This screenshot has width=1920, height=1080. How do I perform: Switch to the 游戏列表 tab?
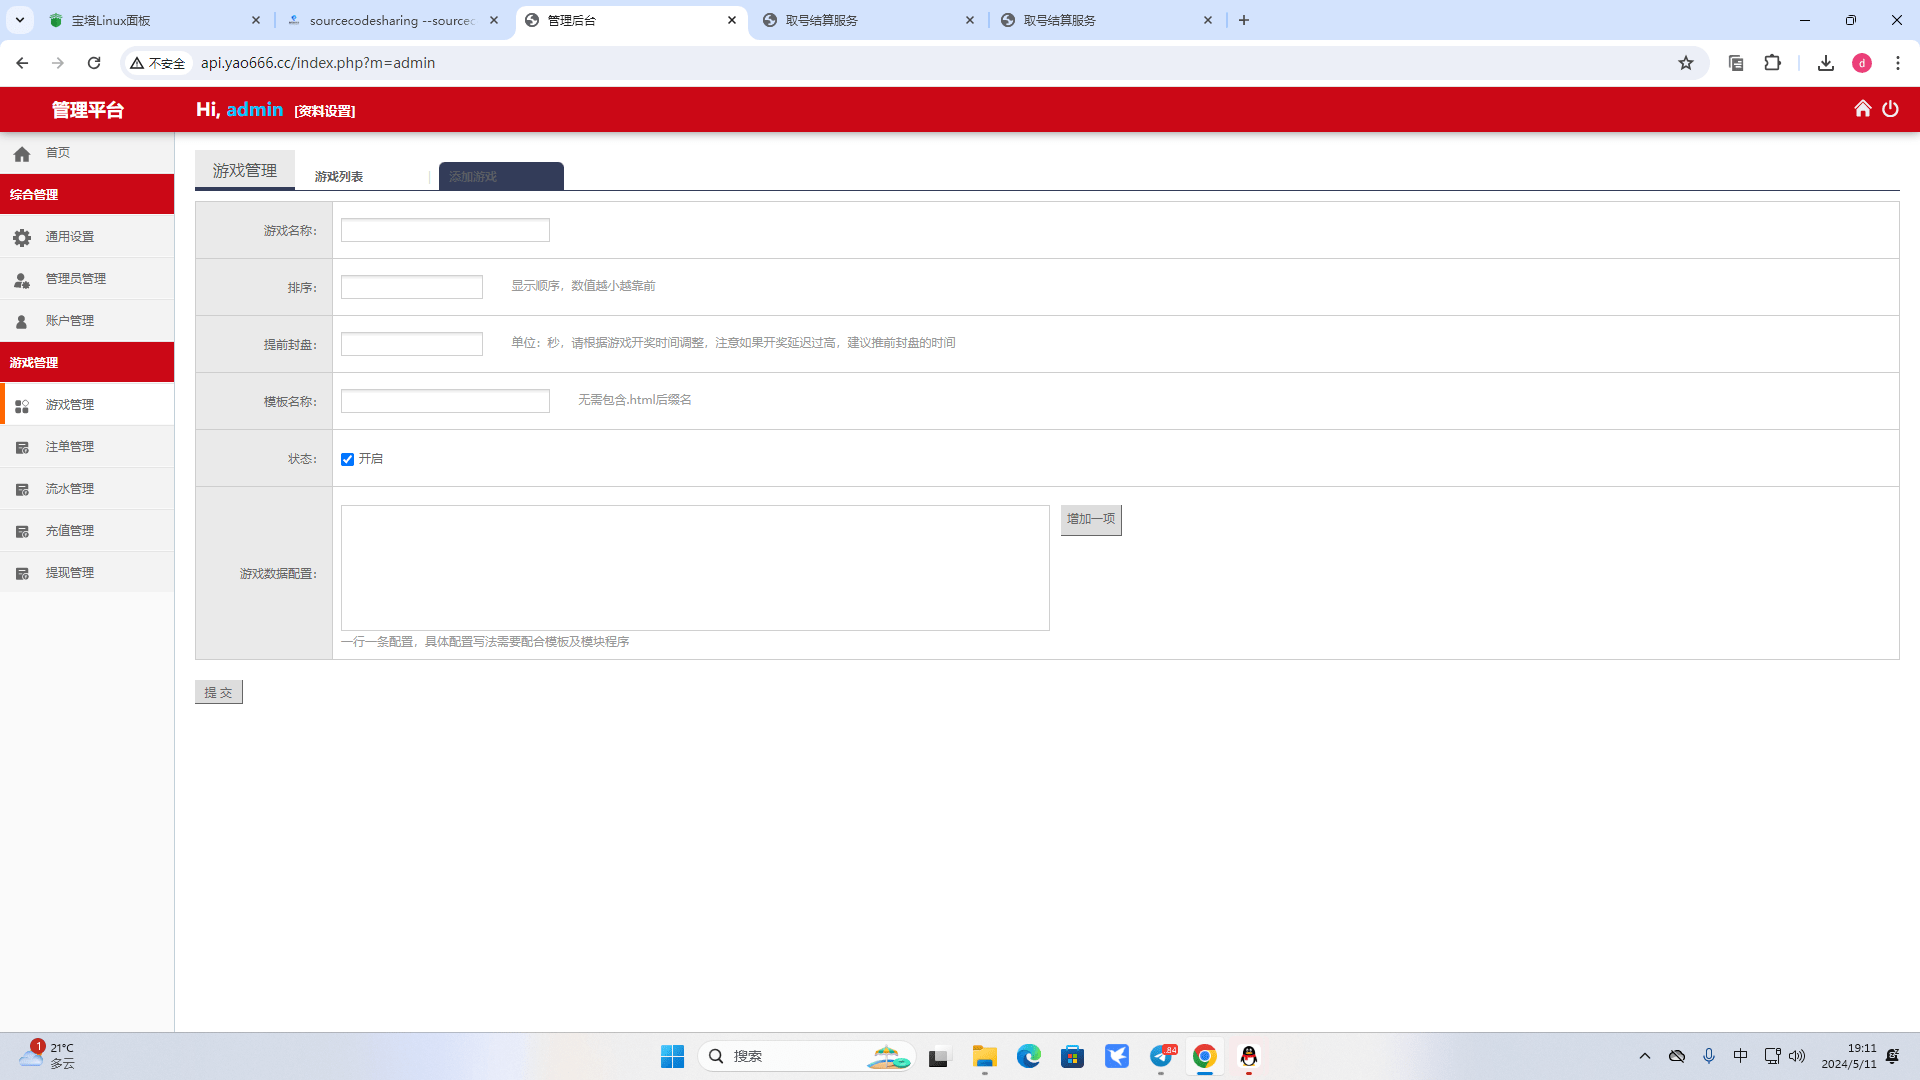pyautogui.click(x=339, y=176)
